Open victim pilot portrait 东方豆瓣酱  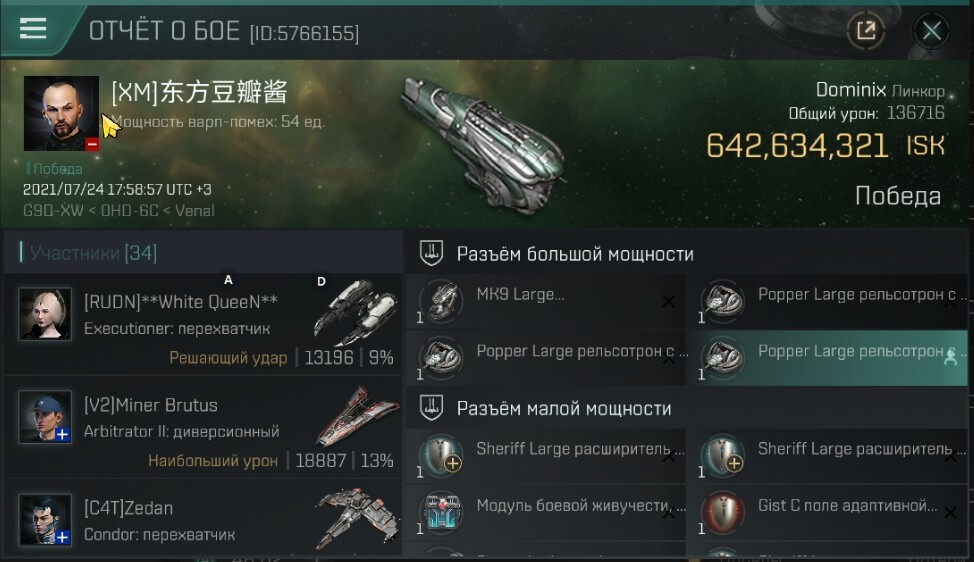pos(61,113)
